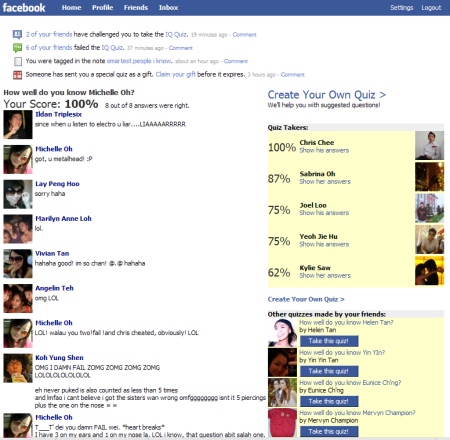Open '2 of your friends' link
Viewport: 450px width, 440px height.
pos(49,34)
